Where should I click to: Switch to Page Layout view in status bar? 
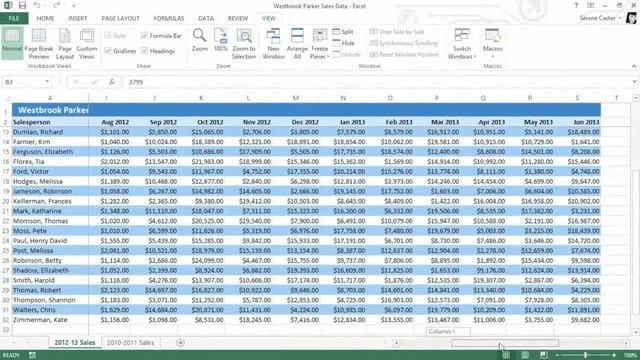pyautogui.click(x=525, y=355)
